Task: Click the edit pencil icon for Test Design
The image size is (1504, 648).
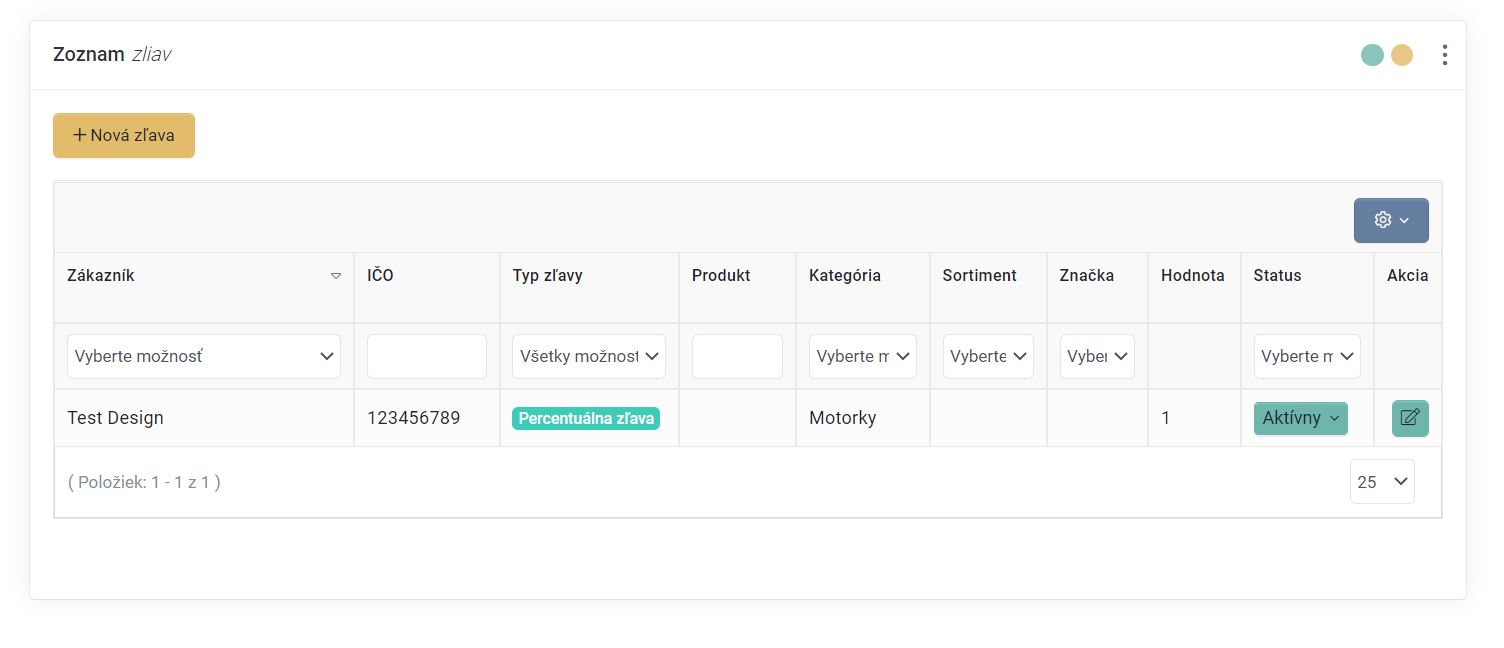Action: point(1410,418)
